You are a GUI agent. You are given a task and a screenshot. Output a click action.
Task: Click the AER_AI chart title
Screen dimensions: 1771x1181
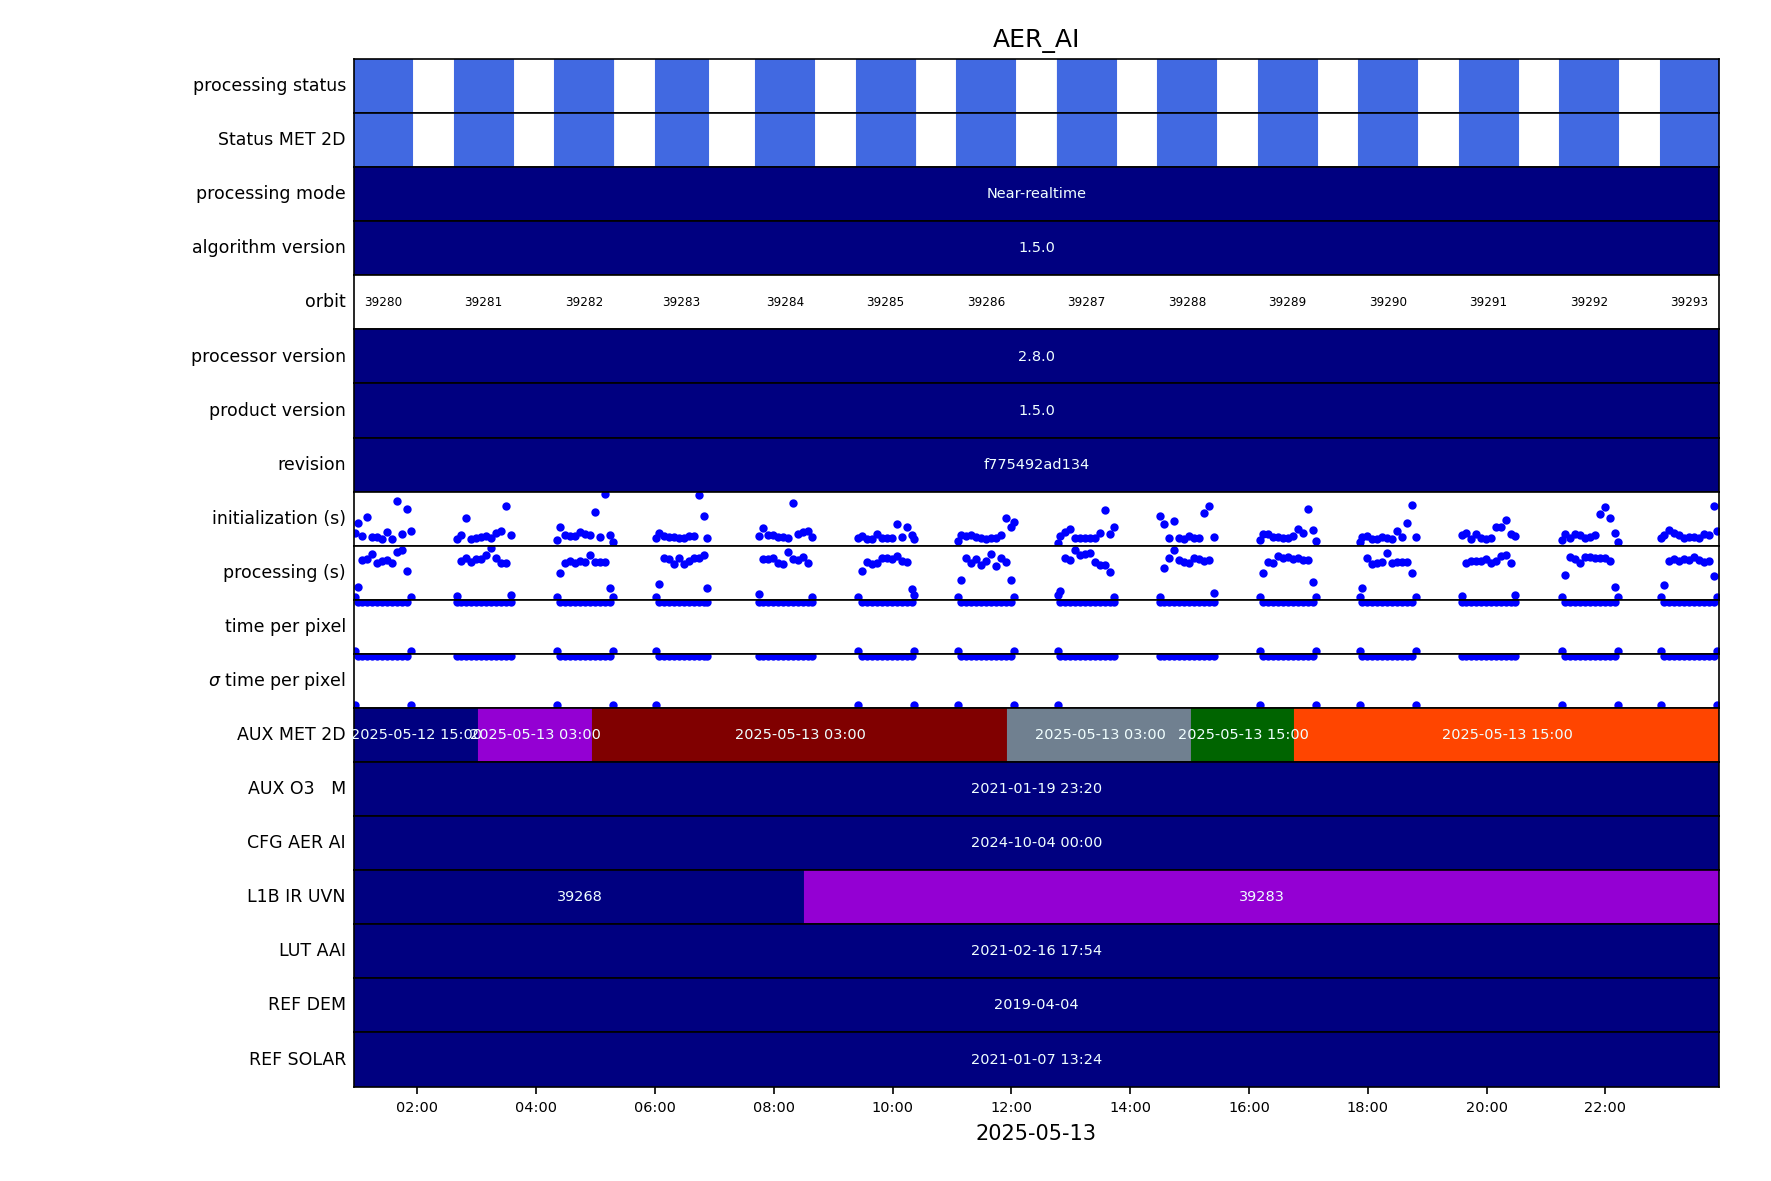1035,40
